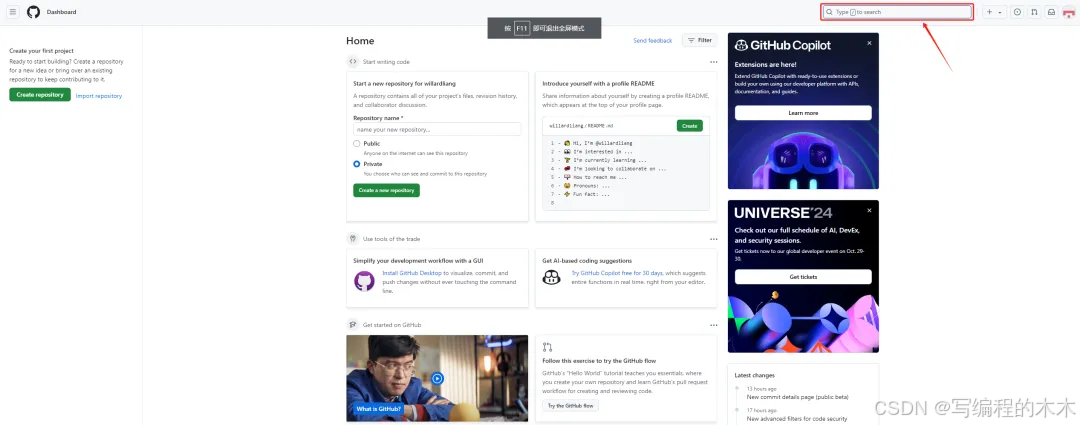Open the user avatar menu
The height and width of the screenshot is (425, 1080).
tap(1069, 12)
